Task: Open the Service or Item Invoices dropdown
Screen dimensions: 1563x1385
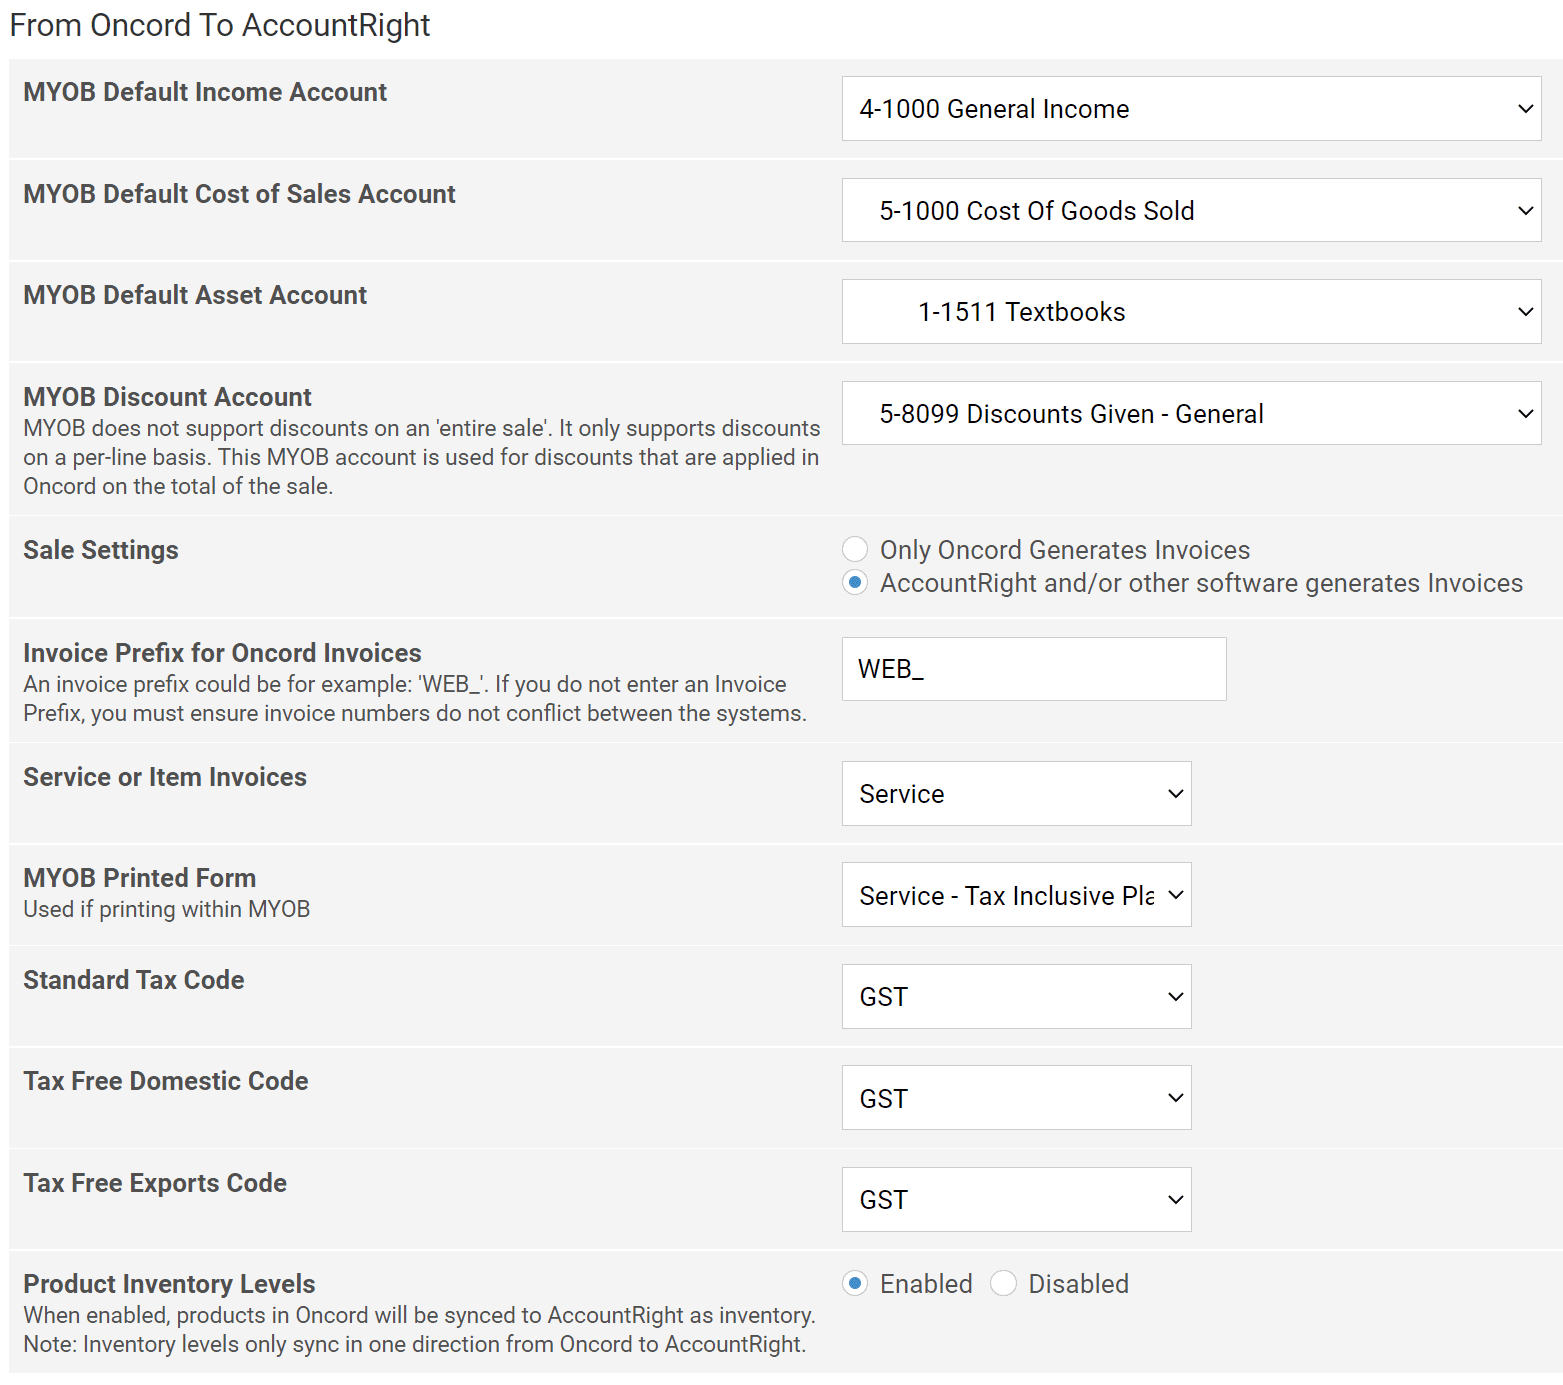Action: (1016, 794)
